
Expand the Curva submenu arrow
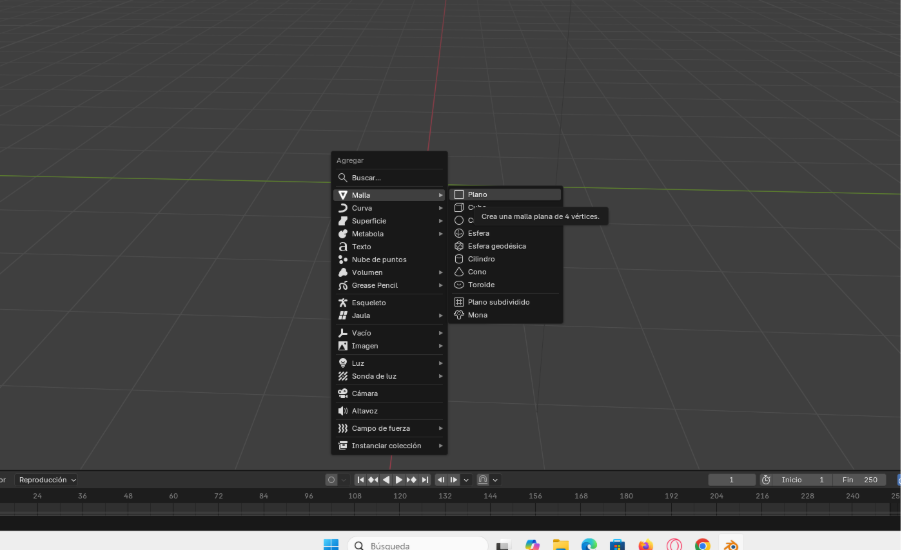(440, 208)
